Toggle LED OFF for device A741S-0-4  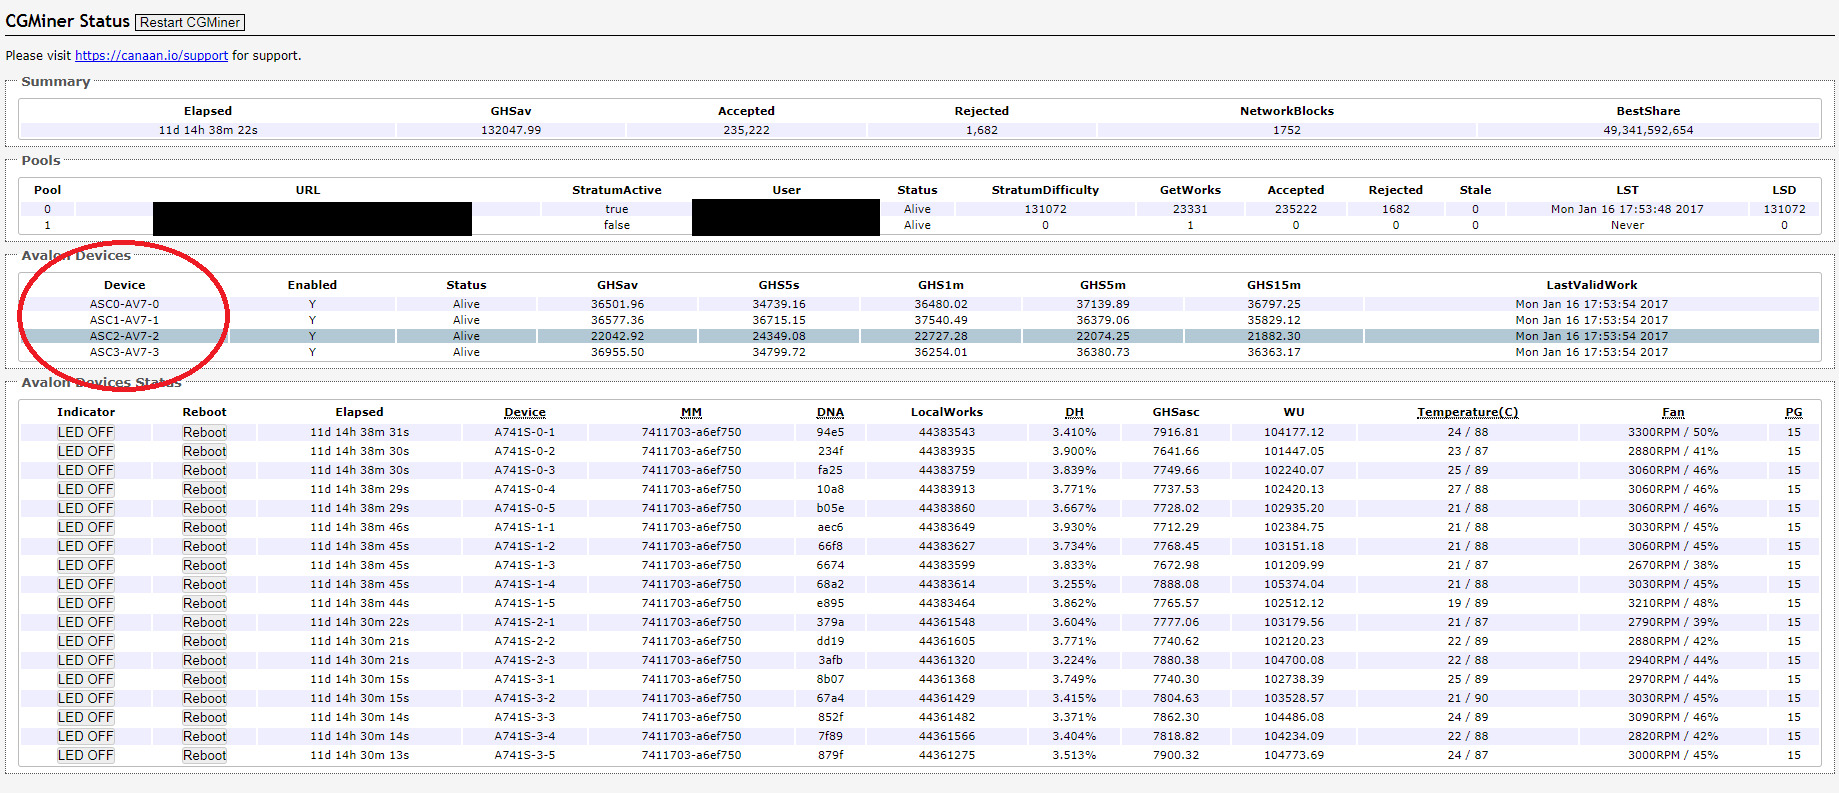coord(85,489)
